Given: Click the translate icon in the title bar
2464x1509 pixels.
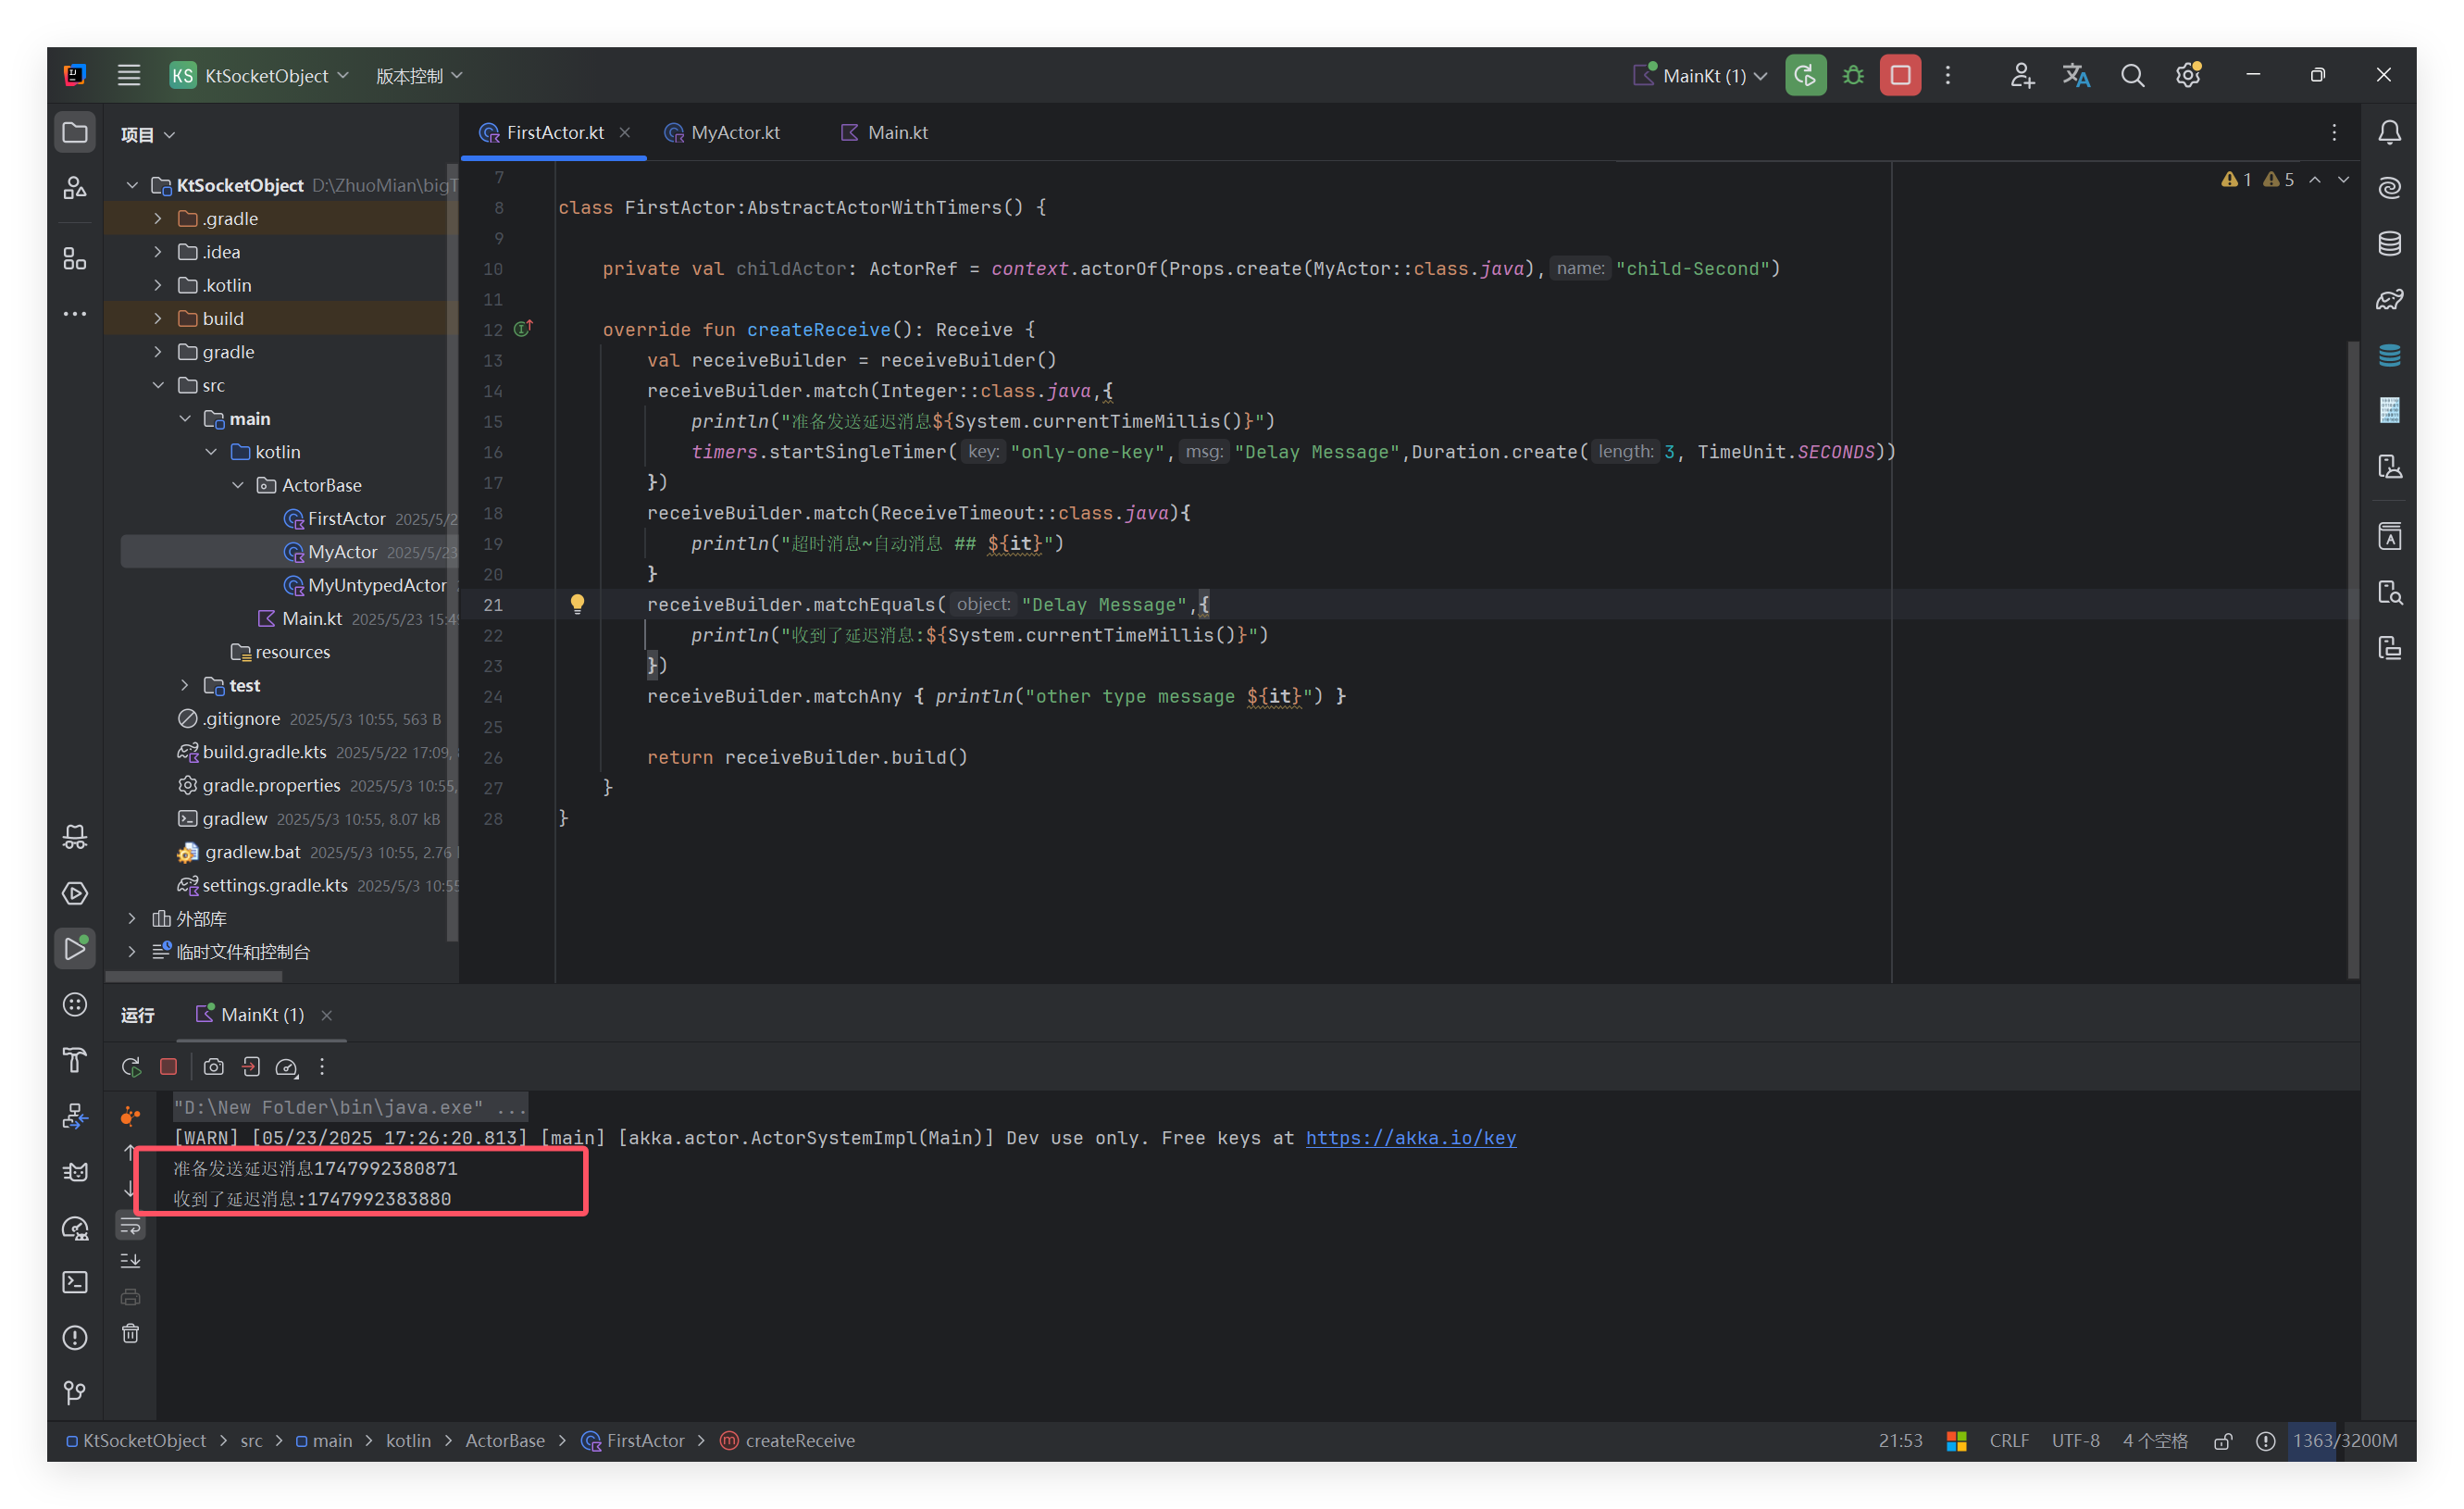Looking at the screenshot, I should click(2076, 75).
